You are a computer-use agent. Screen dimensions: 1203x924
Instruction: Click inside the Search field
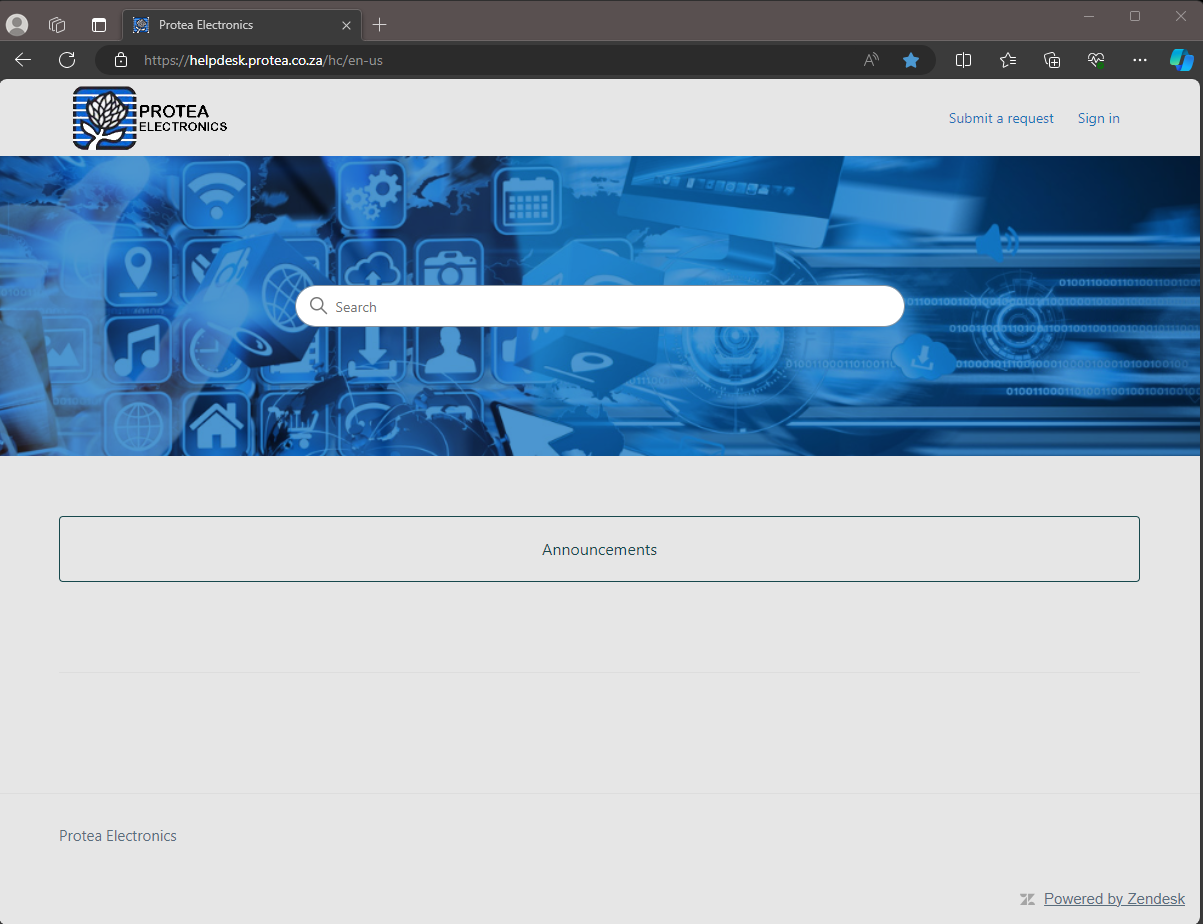click(x=600, y=306)
